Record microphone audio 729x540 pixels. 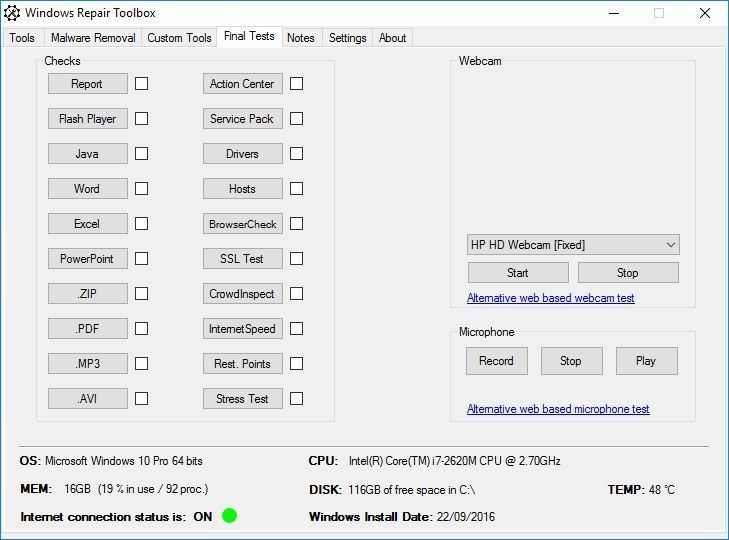pos(497,361)
